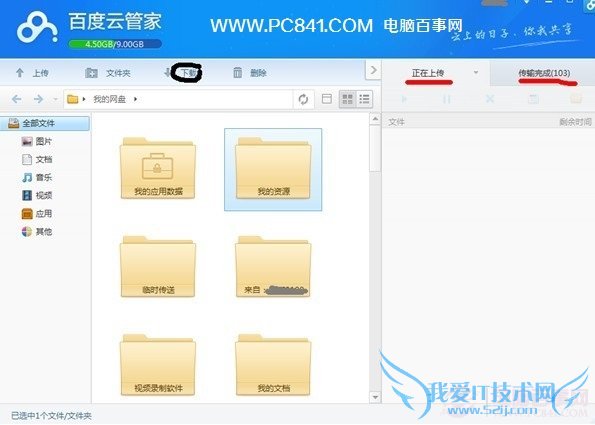The image size is (595, 425).
Task: Select 文档 category in sidebar
Action: pyautogui.click(x=37, y=159)
